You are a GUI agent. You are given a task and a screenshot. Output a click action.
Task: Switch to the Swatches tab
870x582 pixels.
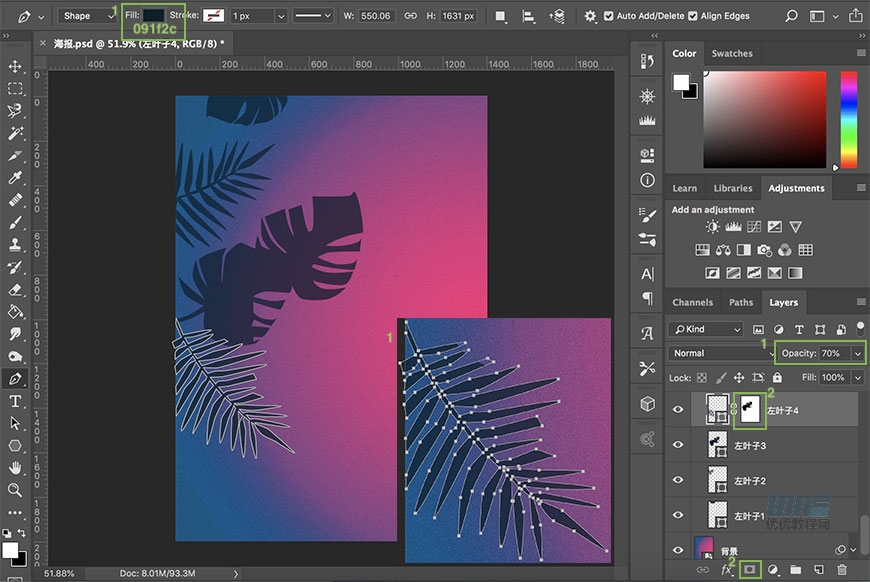click(732, 54)
